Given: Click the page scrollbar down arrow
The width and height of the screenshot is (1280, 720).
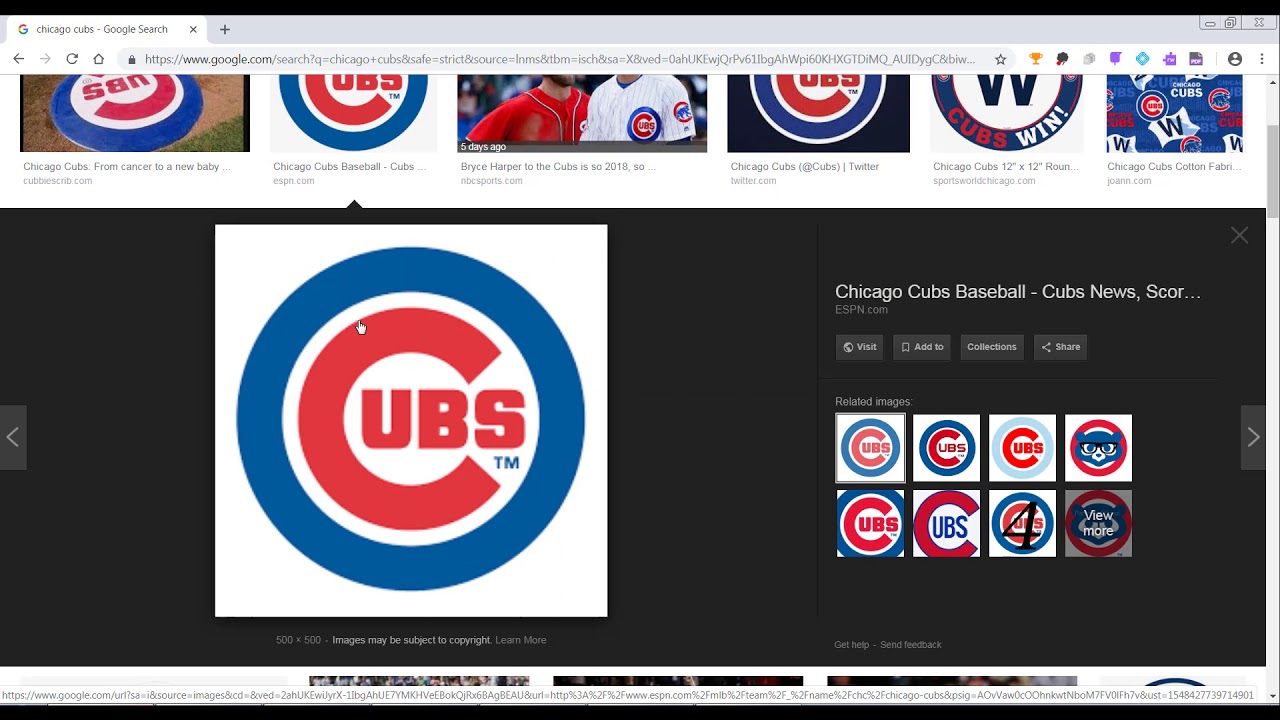Looking at the screenshot, I should pyautogui.click(x=1273, y=696).
